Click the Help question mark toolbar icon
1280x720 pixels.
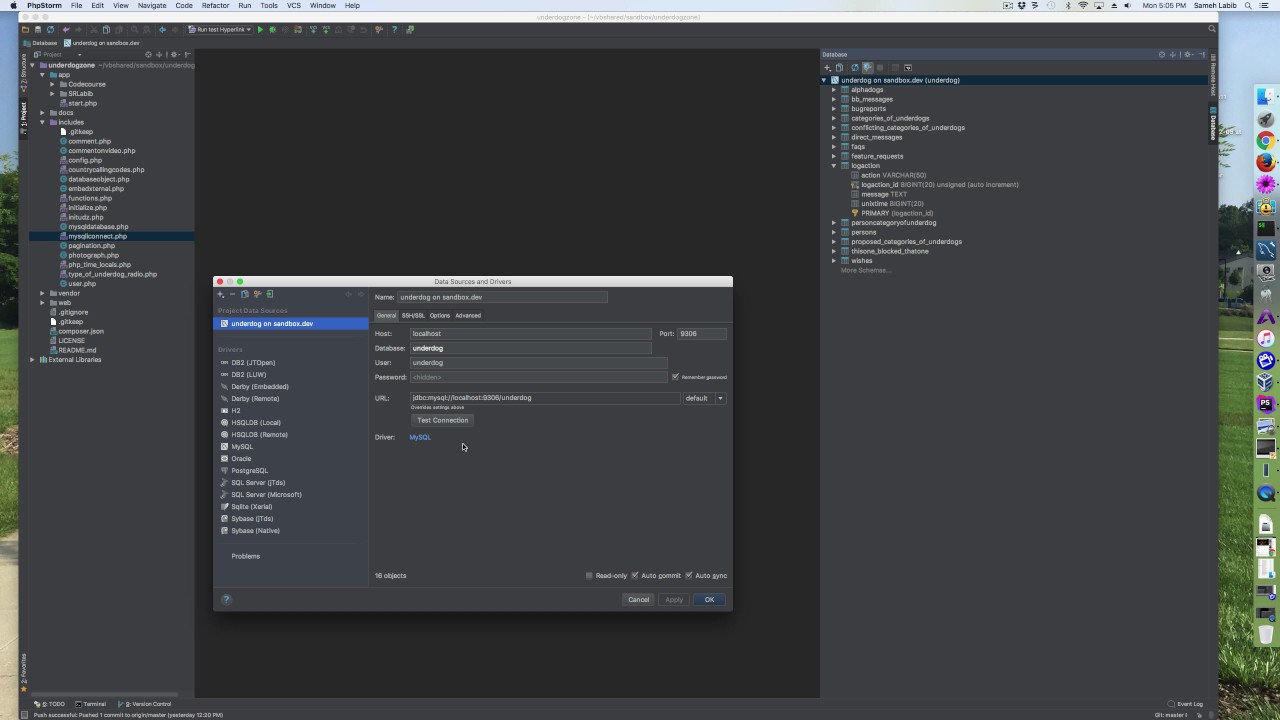click(394, 30)
